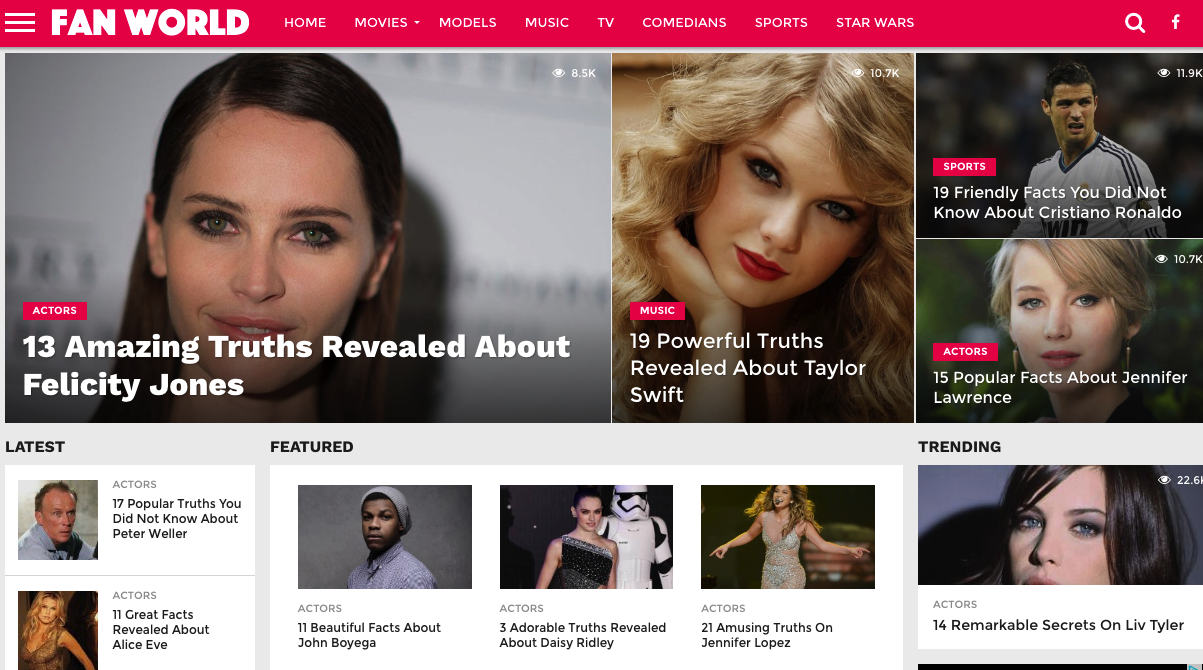Open 14 Remarkable Secrets On Liv Tyler

click(1058, 625)
